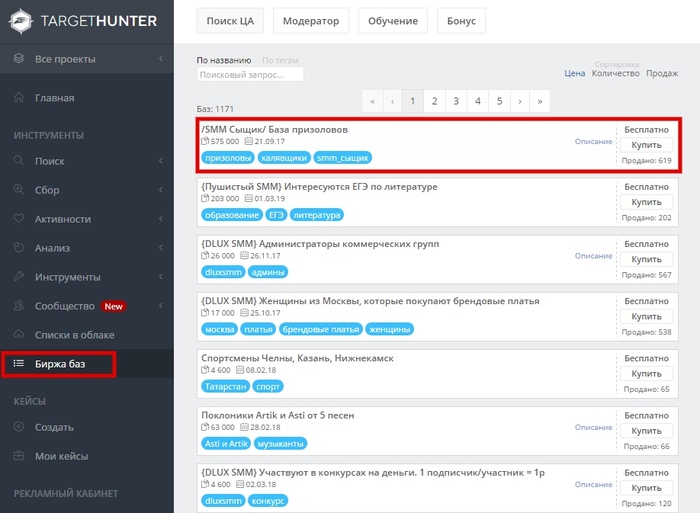Open the Биржа баз menu item

click(x=60, y=364)
